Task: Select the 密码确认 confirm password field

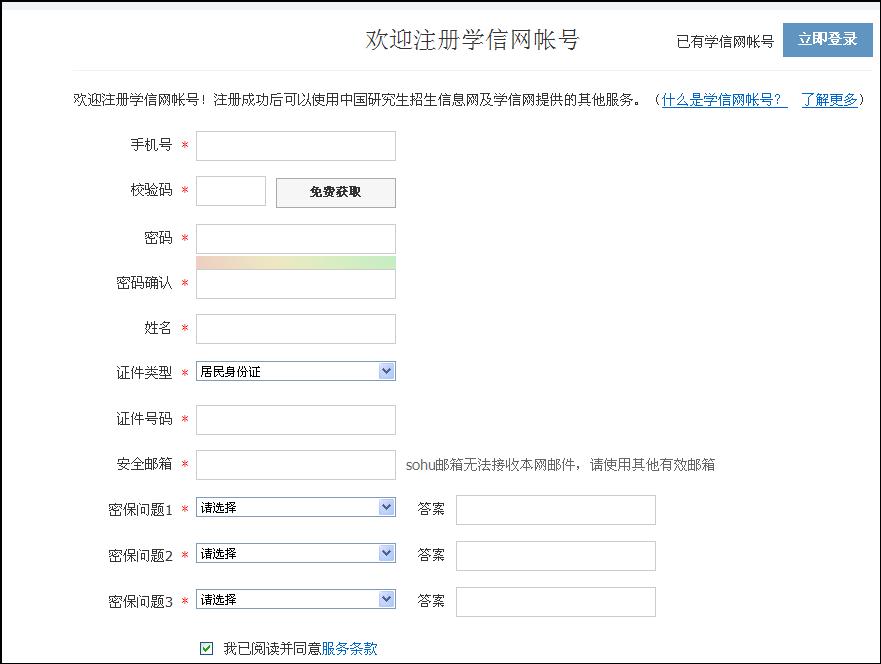Action: pos(296,284)
